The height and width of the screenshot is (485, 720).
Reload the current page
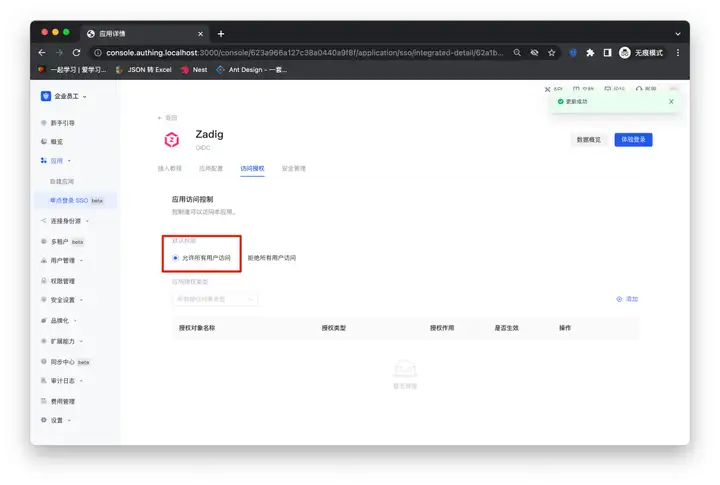[x=76, y=53]
